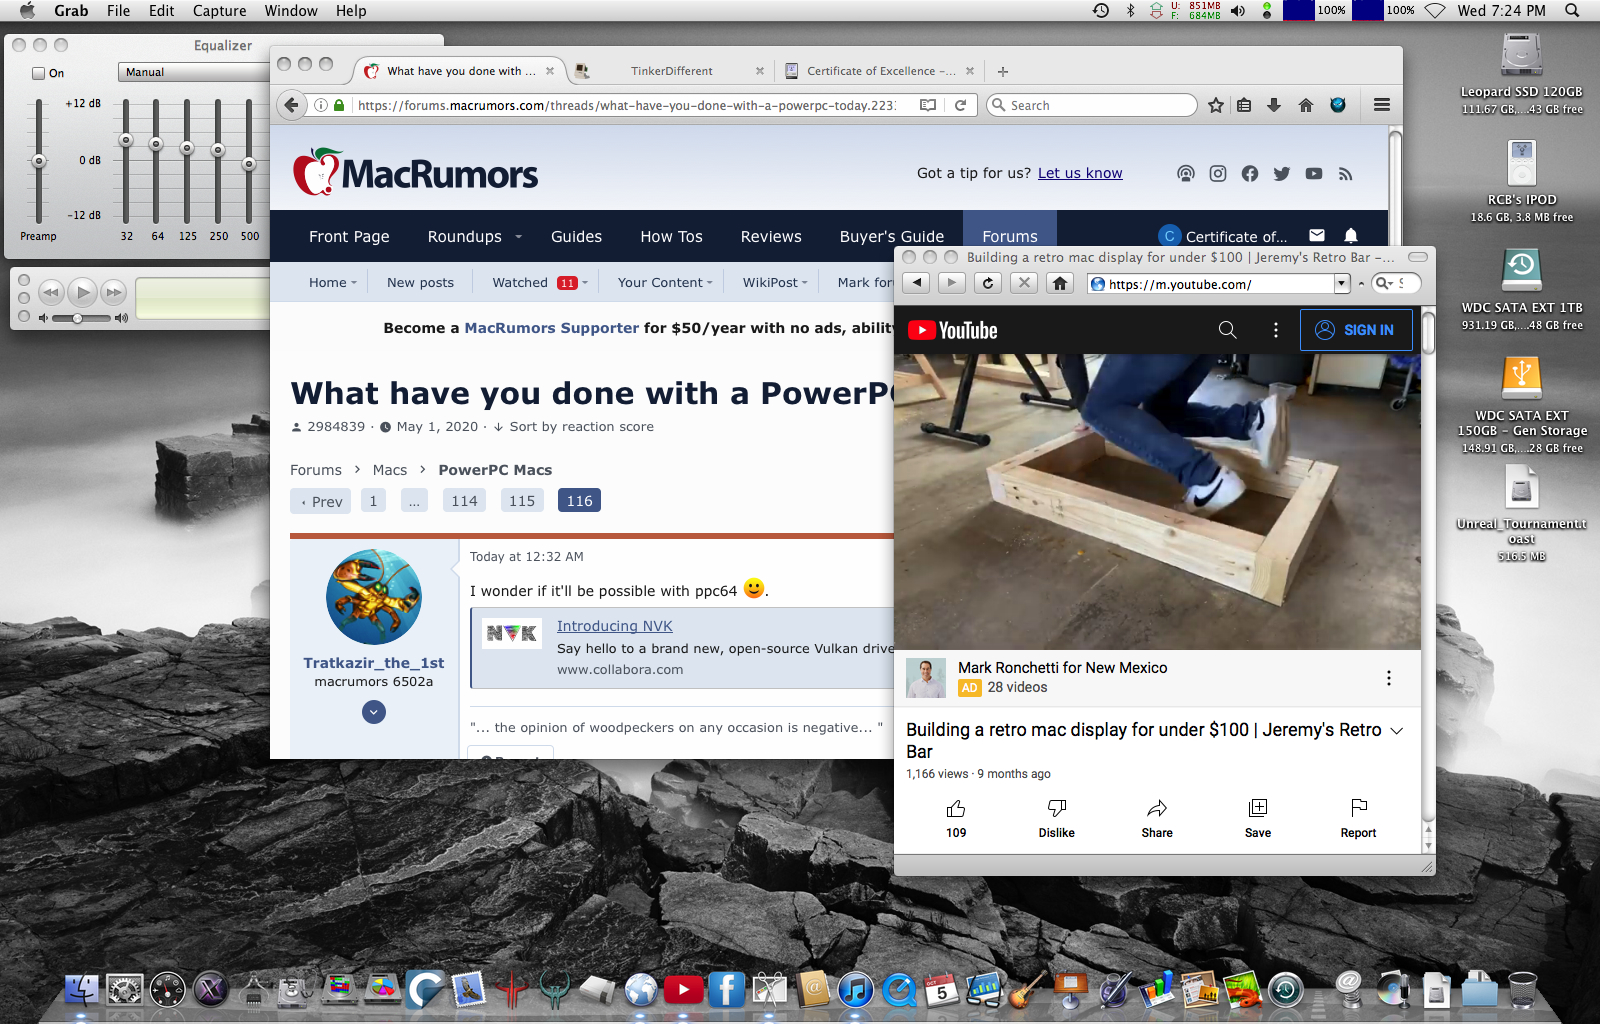The image size is (1600, 1024).
Task: Open MacRumors RSS feed icon
Action: (1346, 174)
